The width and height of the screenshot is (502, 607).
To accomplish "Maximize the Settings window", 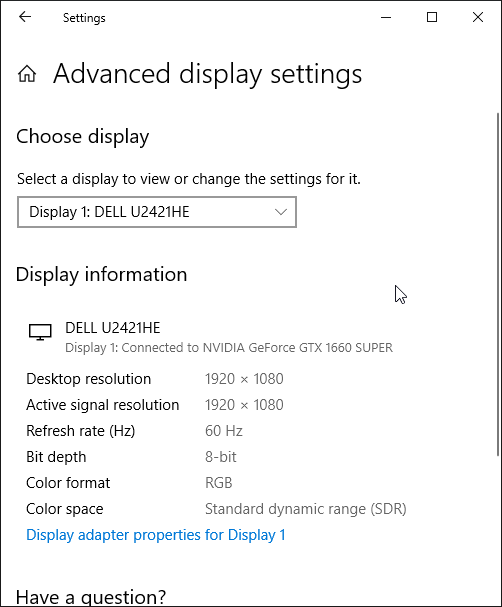I will [x=432, y=17].
